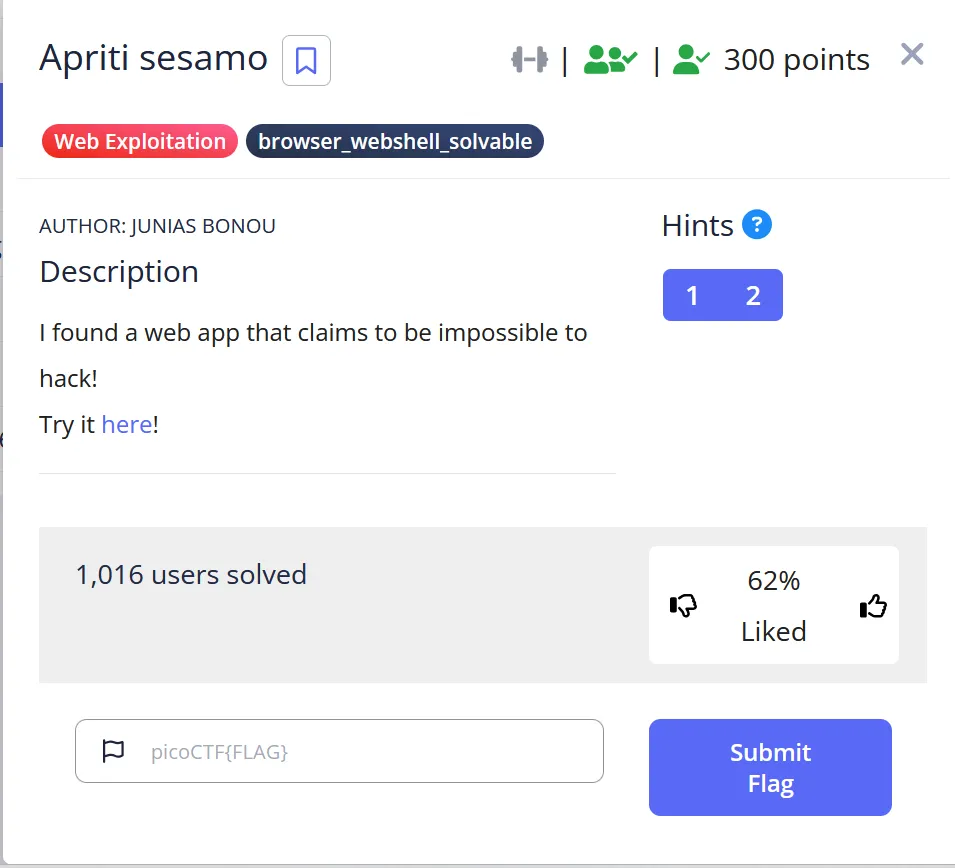This screenshot has height=868, width=955.
Task: Click the flag icon in the input box
Action: click(114, 751)
